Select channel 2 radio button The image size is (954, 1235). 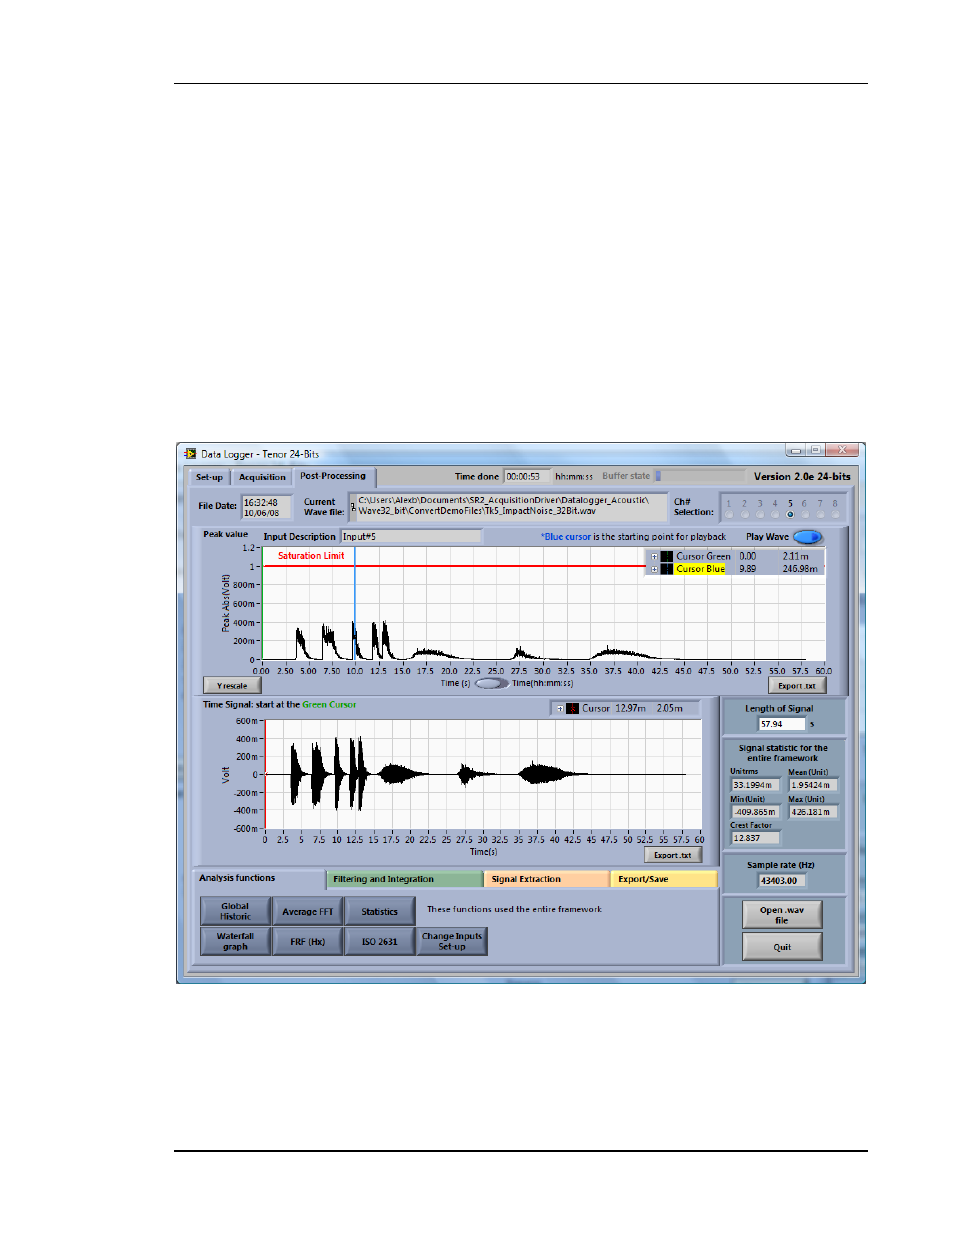click(x=744, y=514)
